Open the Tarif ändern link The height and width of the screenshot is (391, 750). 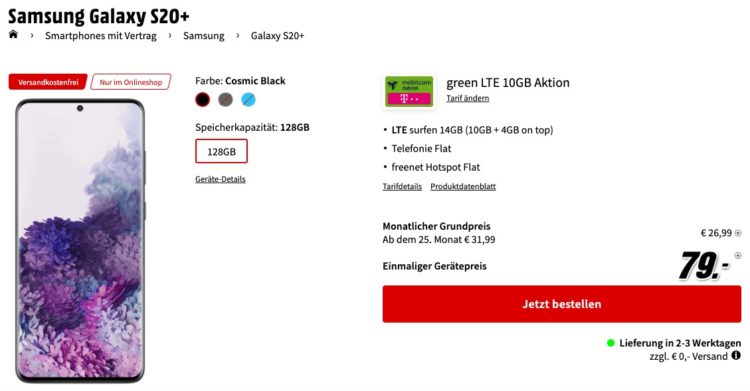click(x=468, y=98)
